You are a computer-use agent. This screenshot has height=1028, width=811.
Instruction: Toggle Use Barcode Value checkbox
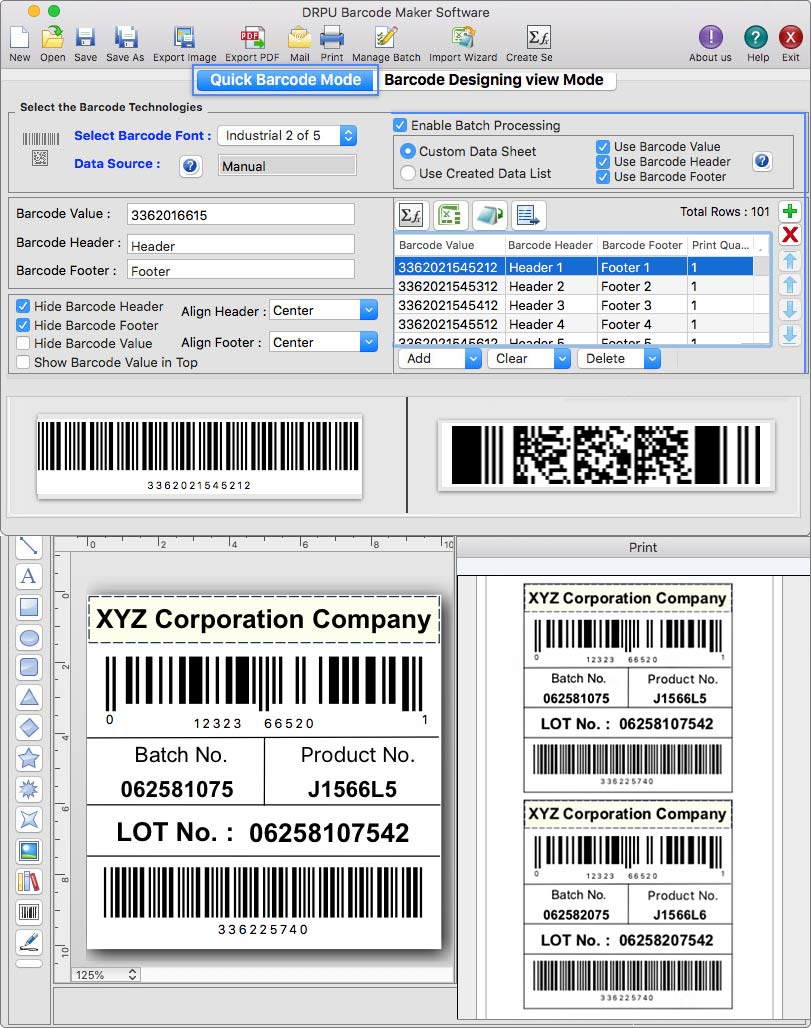pos(603,146)
